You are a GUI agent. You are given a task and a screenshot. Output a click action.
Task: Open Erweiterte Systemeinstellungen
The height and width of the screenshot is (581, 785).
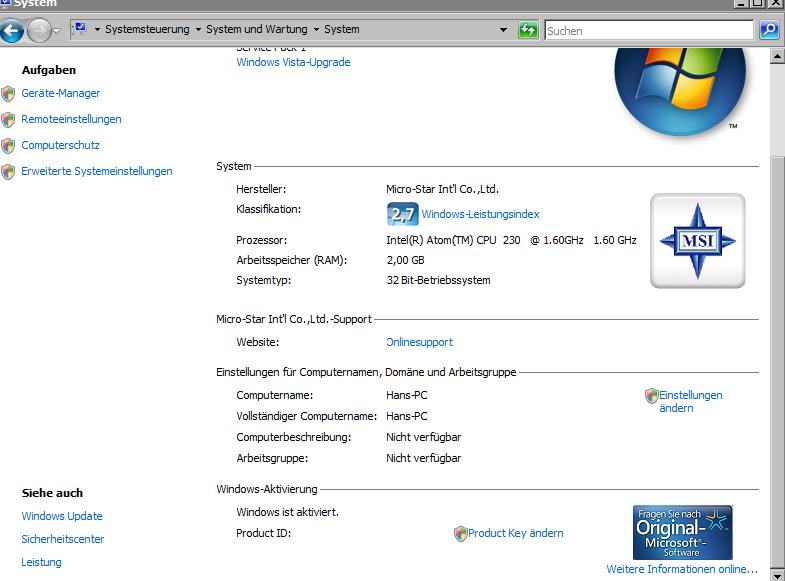(97, 171)
